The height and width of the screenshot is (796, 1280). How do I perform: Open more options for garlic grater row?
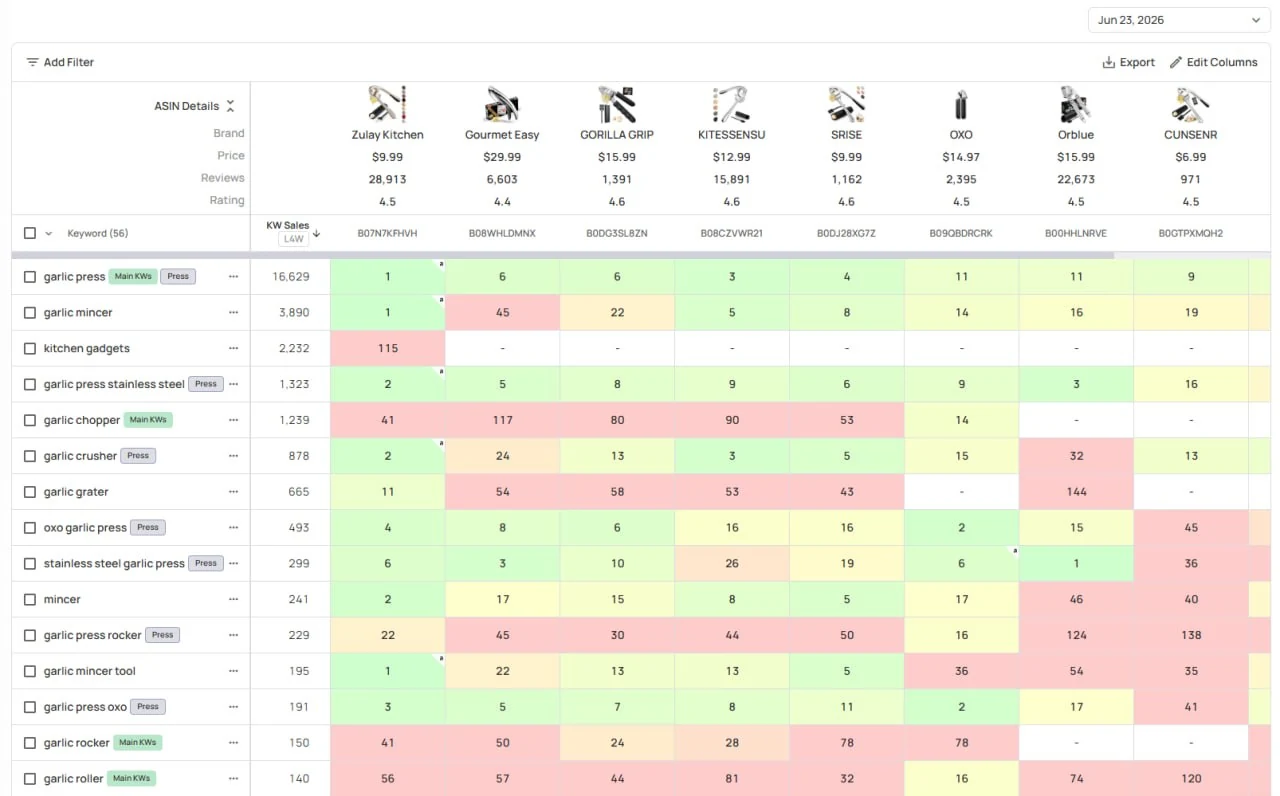click(233, 492)
